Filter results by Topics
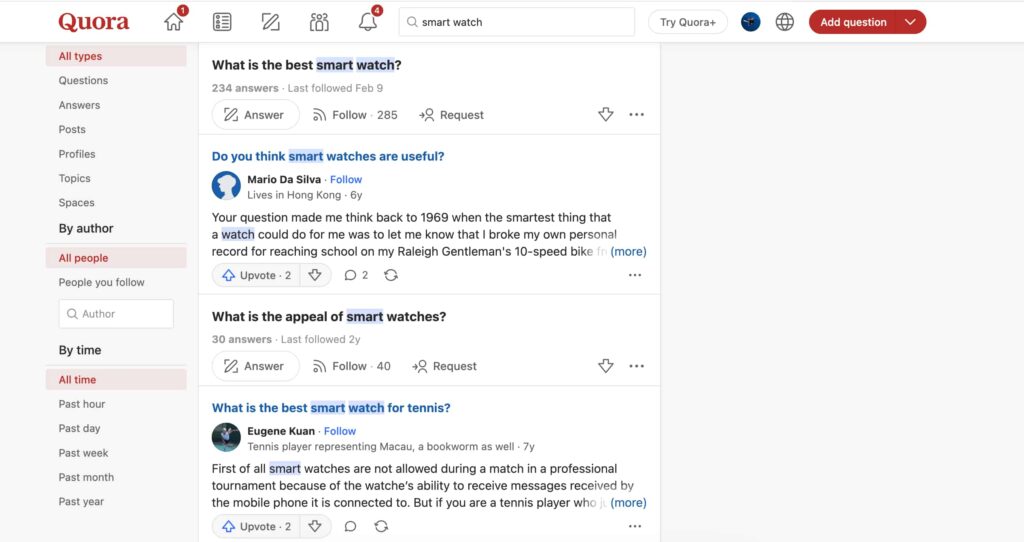The height and width of the screenshot is (542, 1024). [x=116, y=178]
